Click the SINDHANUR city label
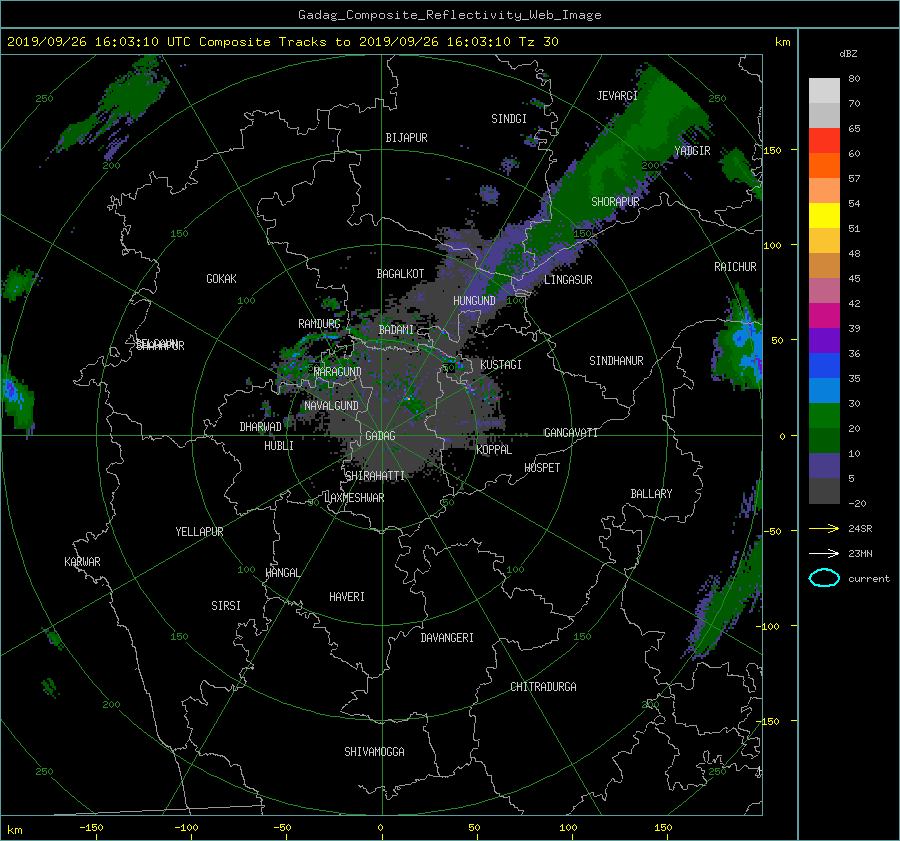Viewport: 900px width, 841px height. 616,361
